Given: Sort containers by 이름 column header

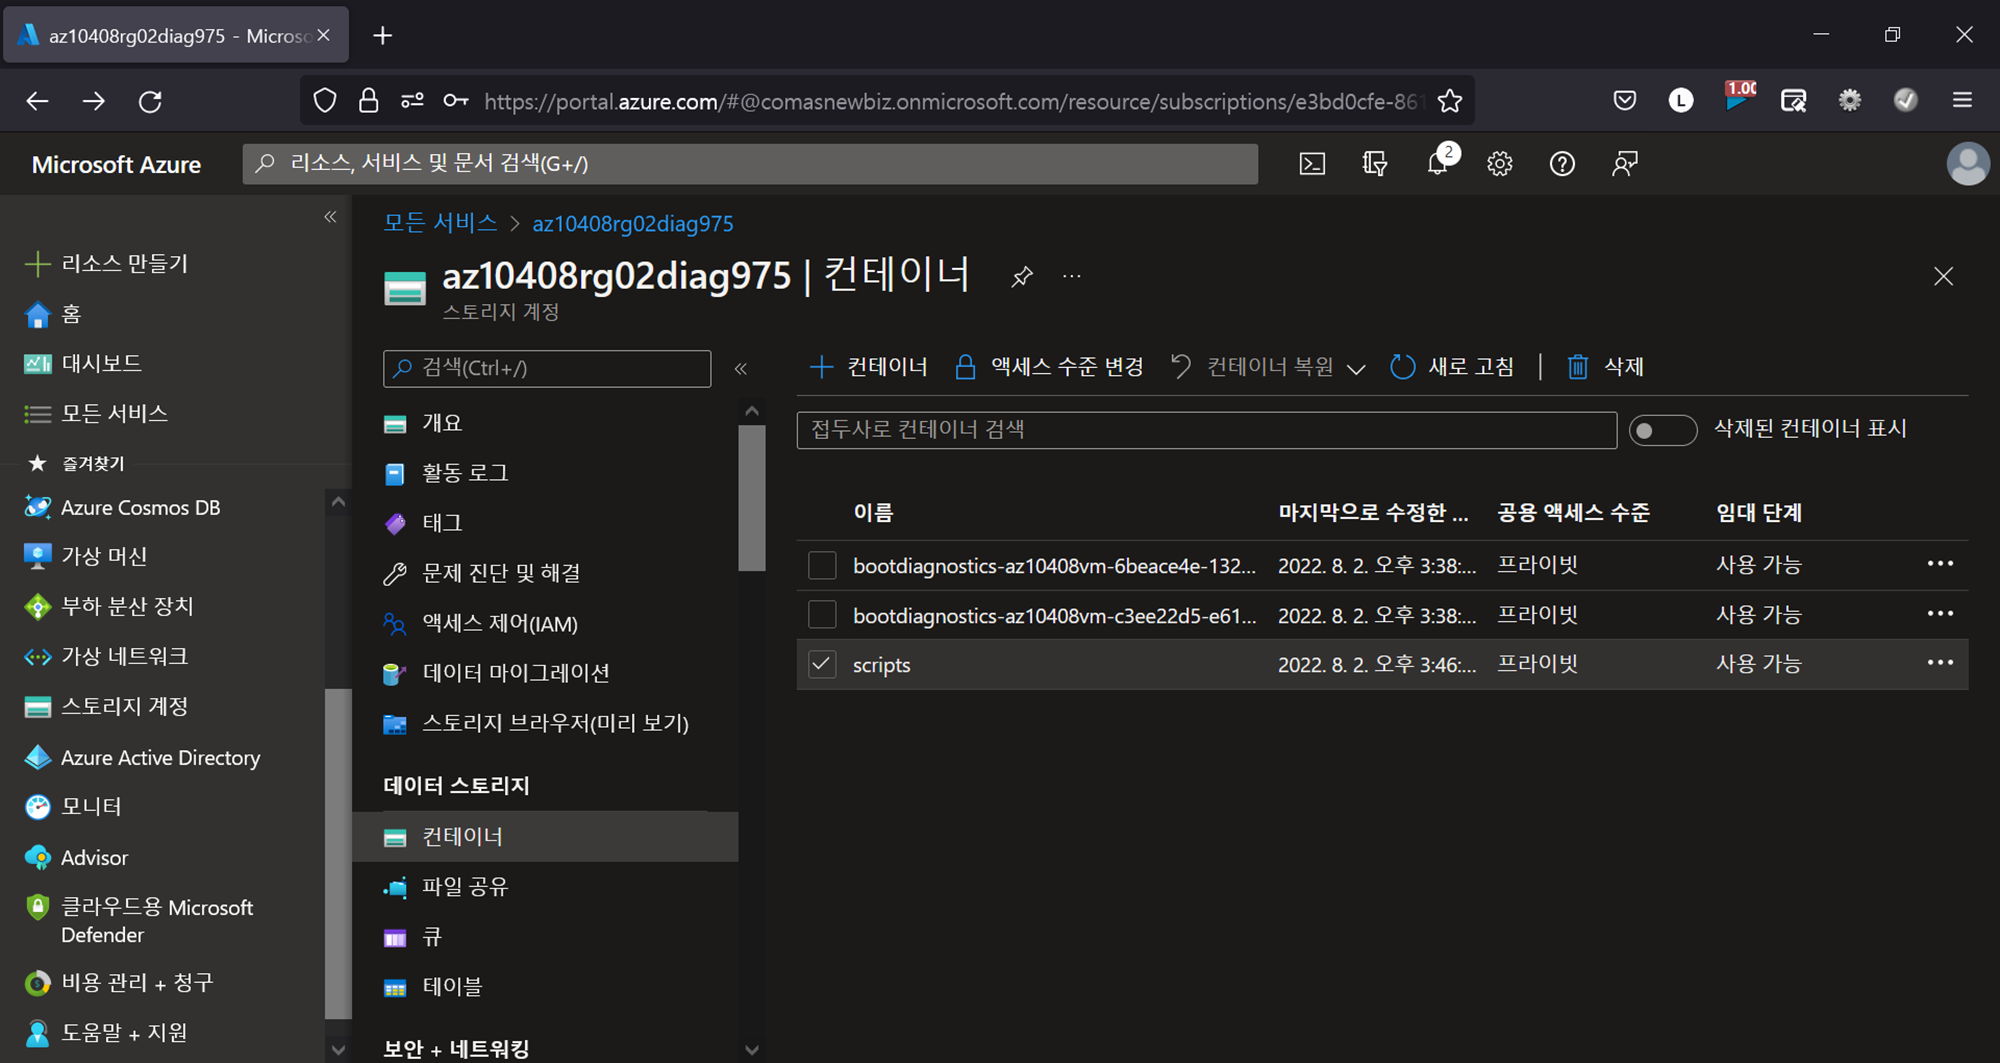Looking at the screenshot, I should click(x=873, y=513).
